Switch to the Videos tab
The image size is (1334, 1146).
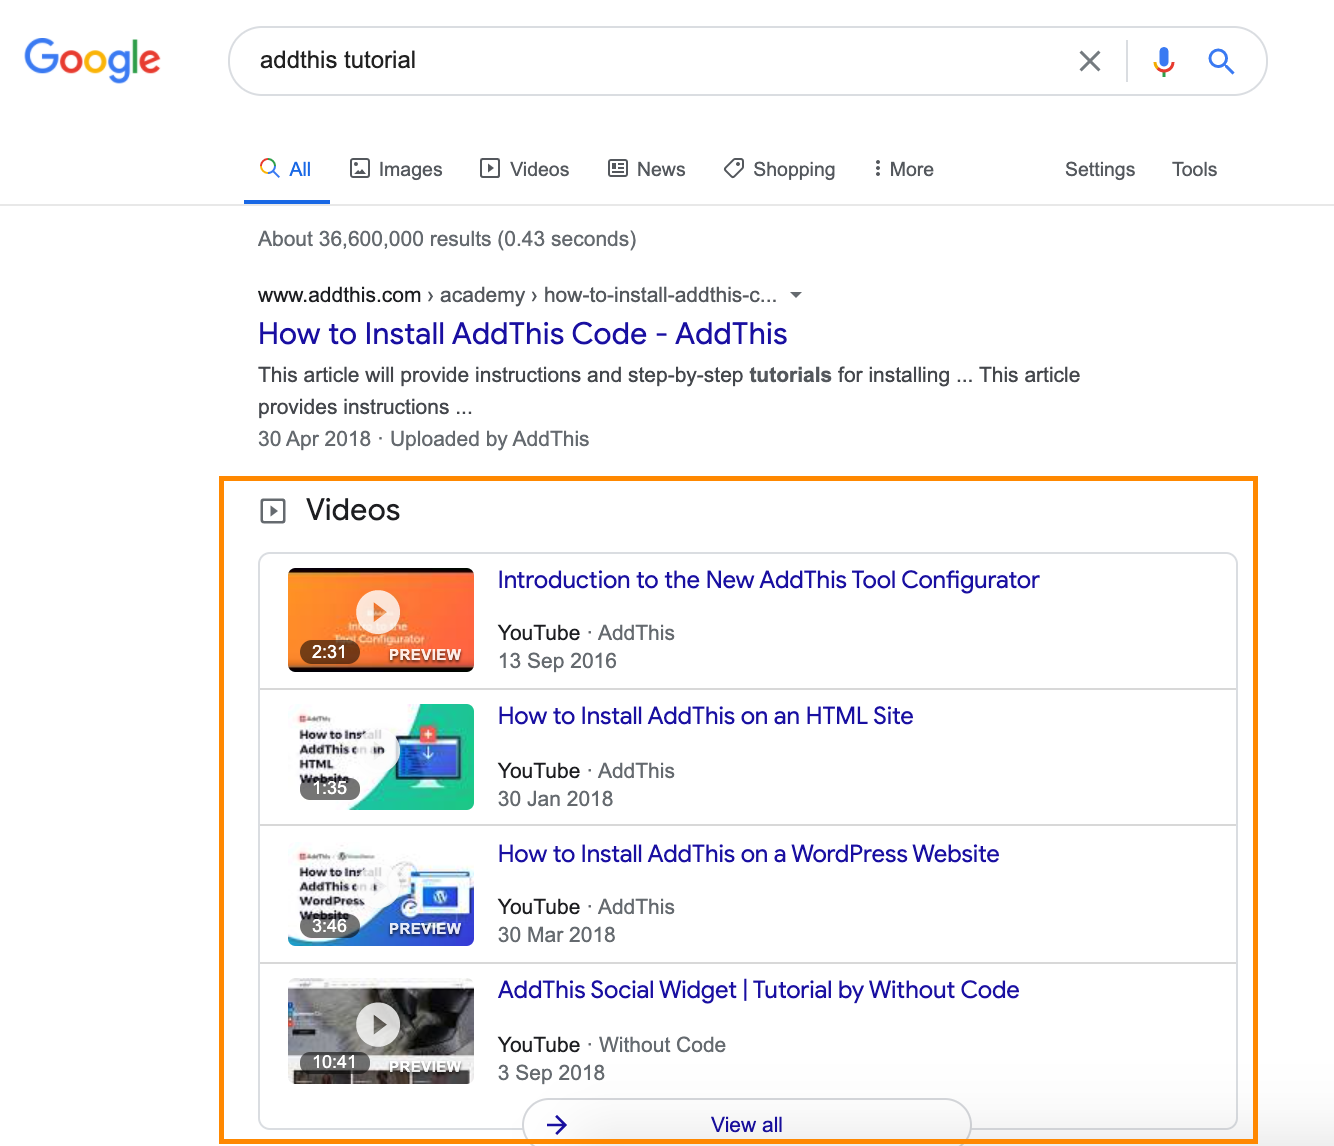point(525,169)
